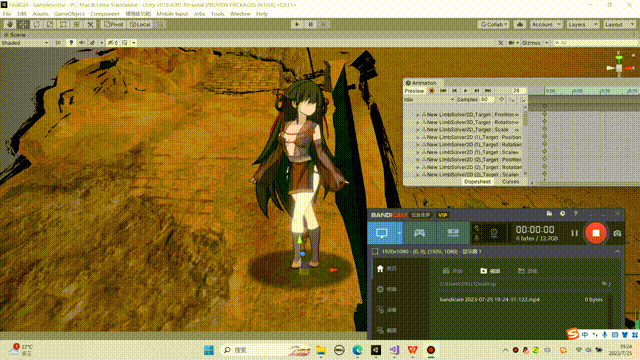Select Bandicam screen recording mode

(382, 233)
